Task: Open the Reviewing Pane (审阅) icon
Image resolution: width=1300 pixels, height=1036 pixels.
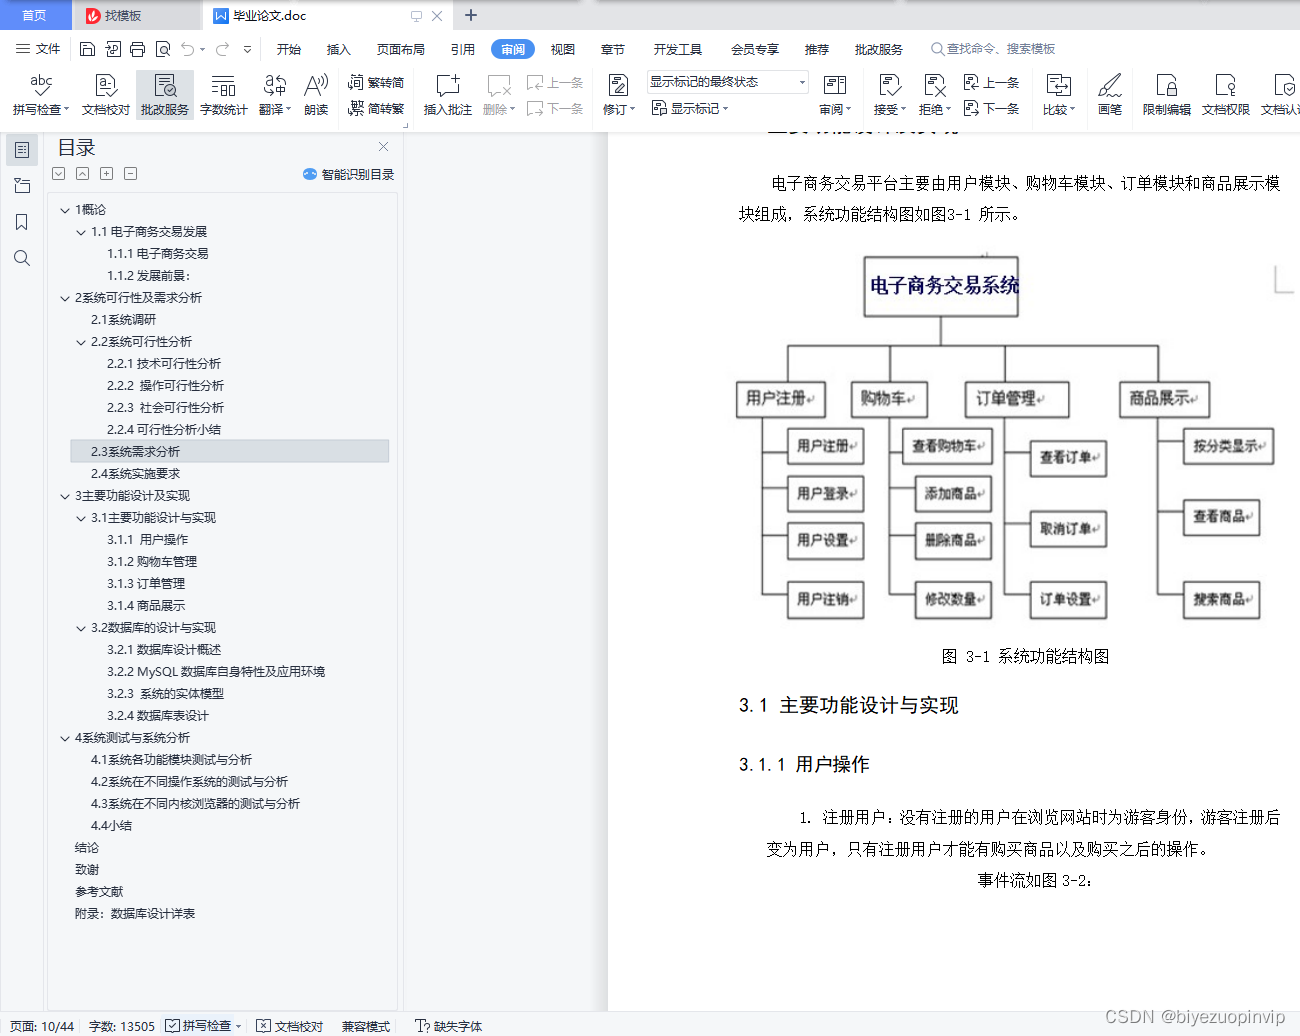Action: tap(835, 95)
